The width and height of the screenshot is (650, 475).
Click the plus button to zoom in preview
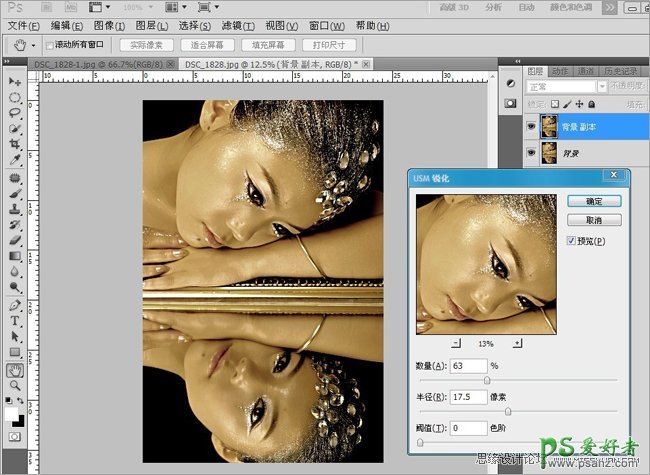(x=517, y=342)
